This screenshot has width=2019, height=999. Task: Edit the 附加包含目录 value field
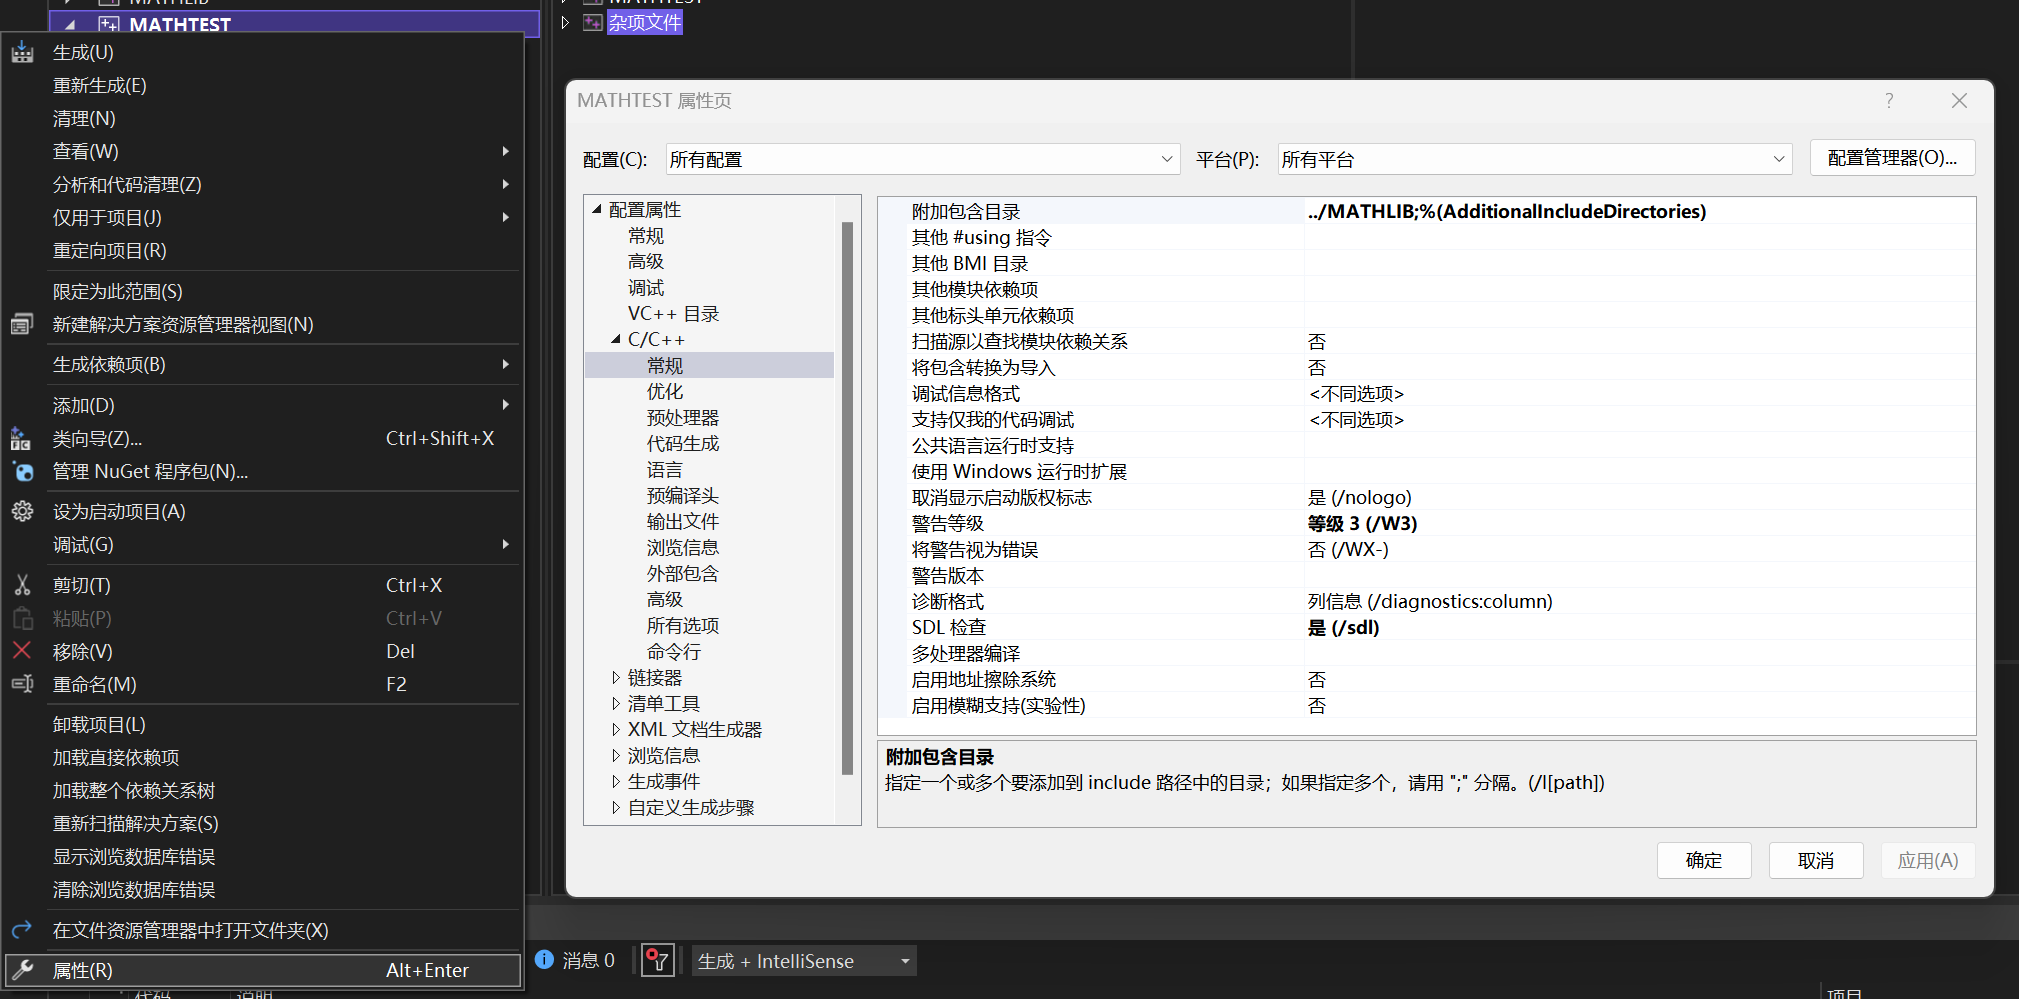tap(1639, 211)
